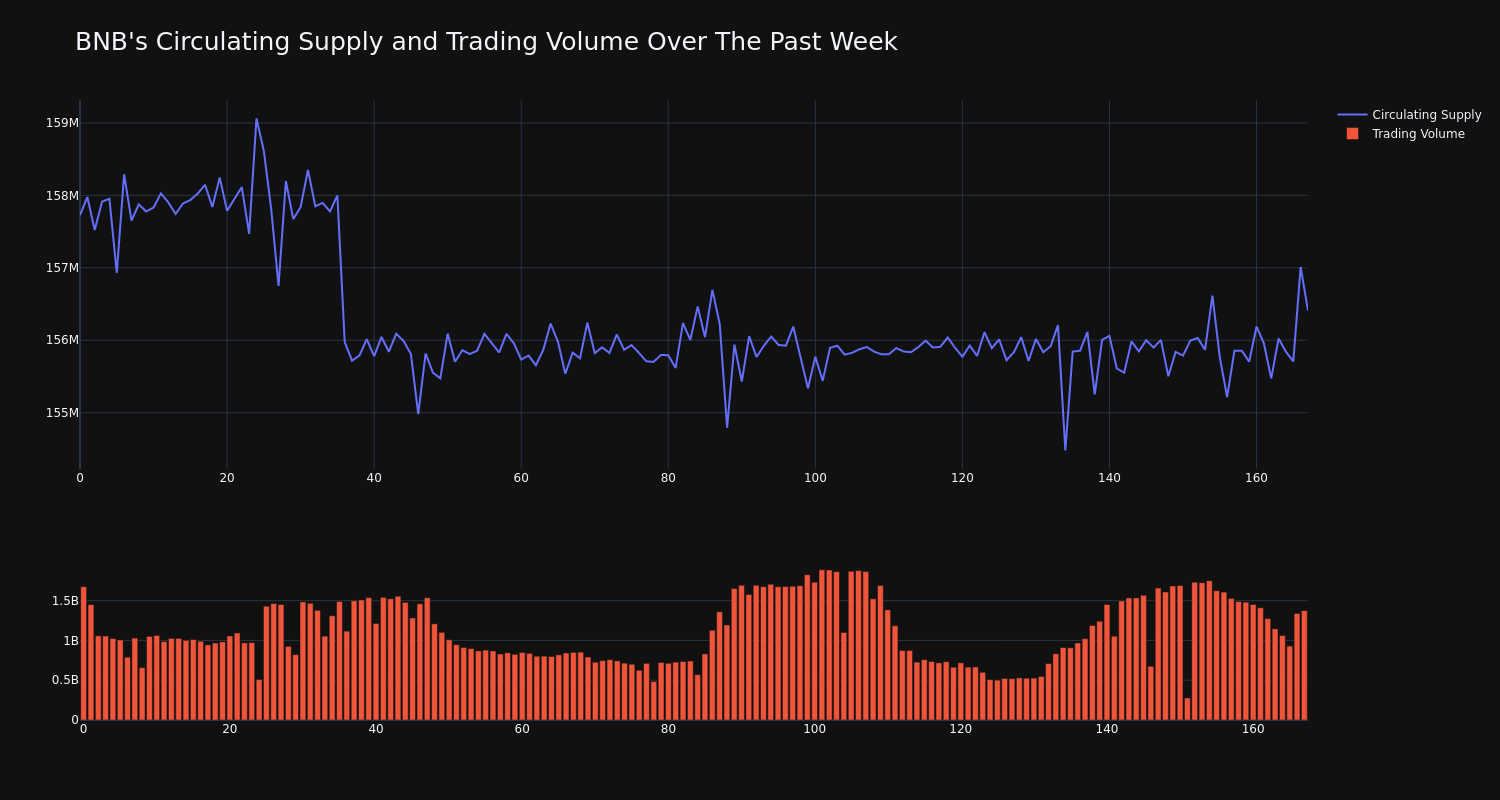Viewport: 1500px width, 800px height.
Task: Toggle the Trading Volume legend entry
Action: (x=1409, y=134)
